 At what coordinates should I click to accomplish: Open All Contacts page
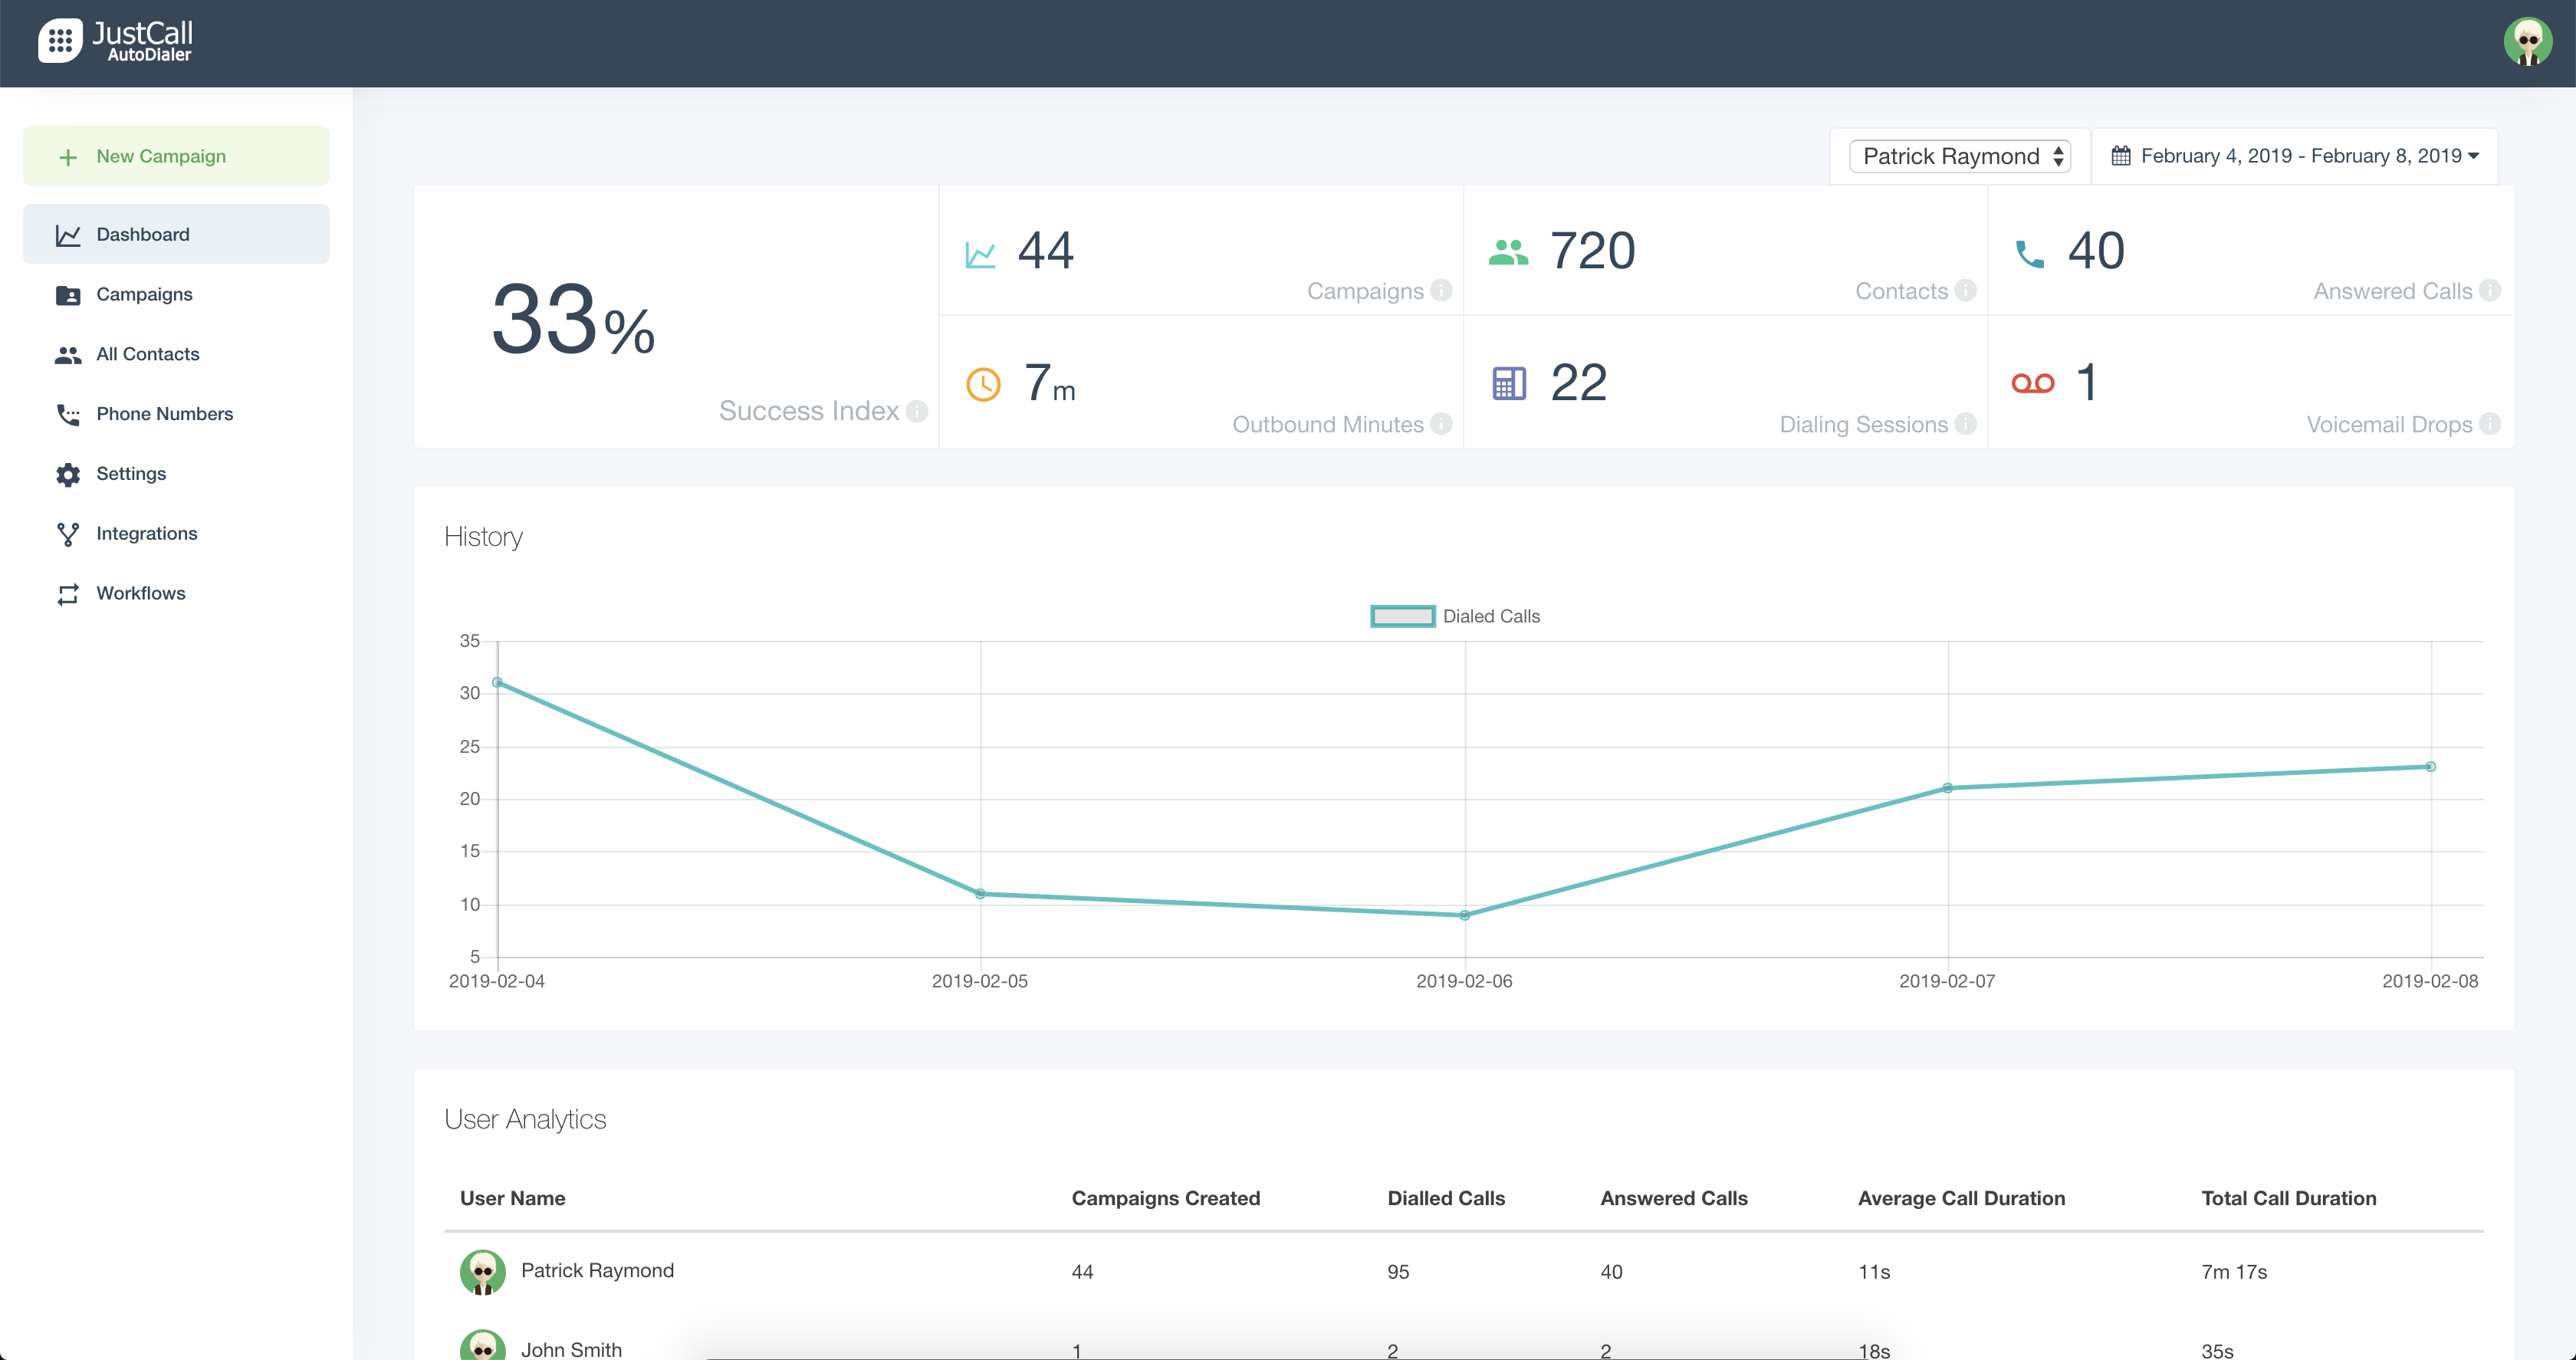point(147,354)
